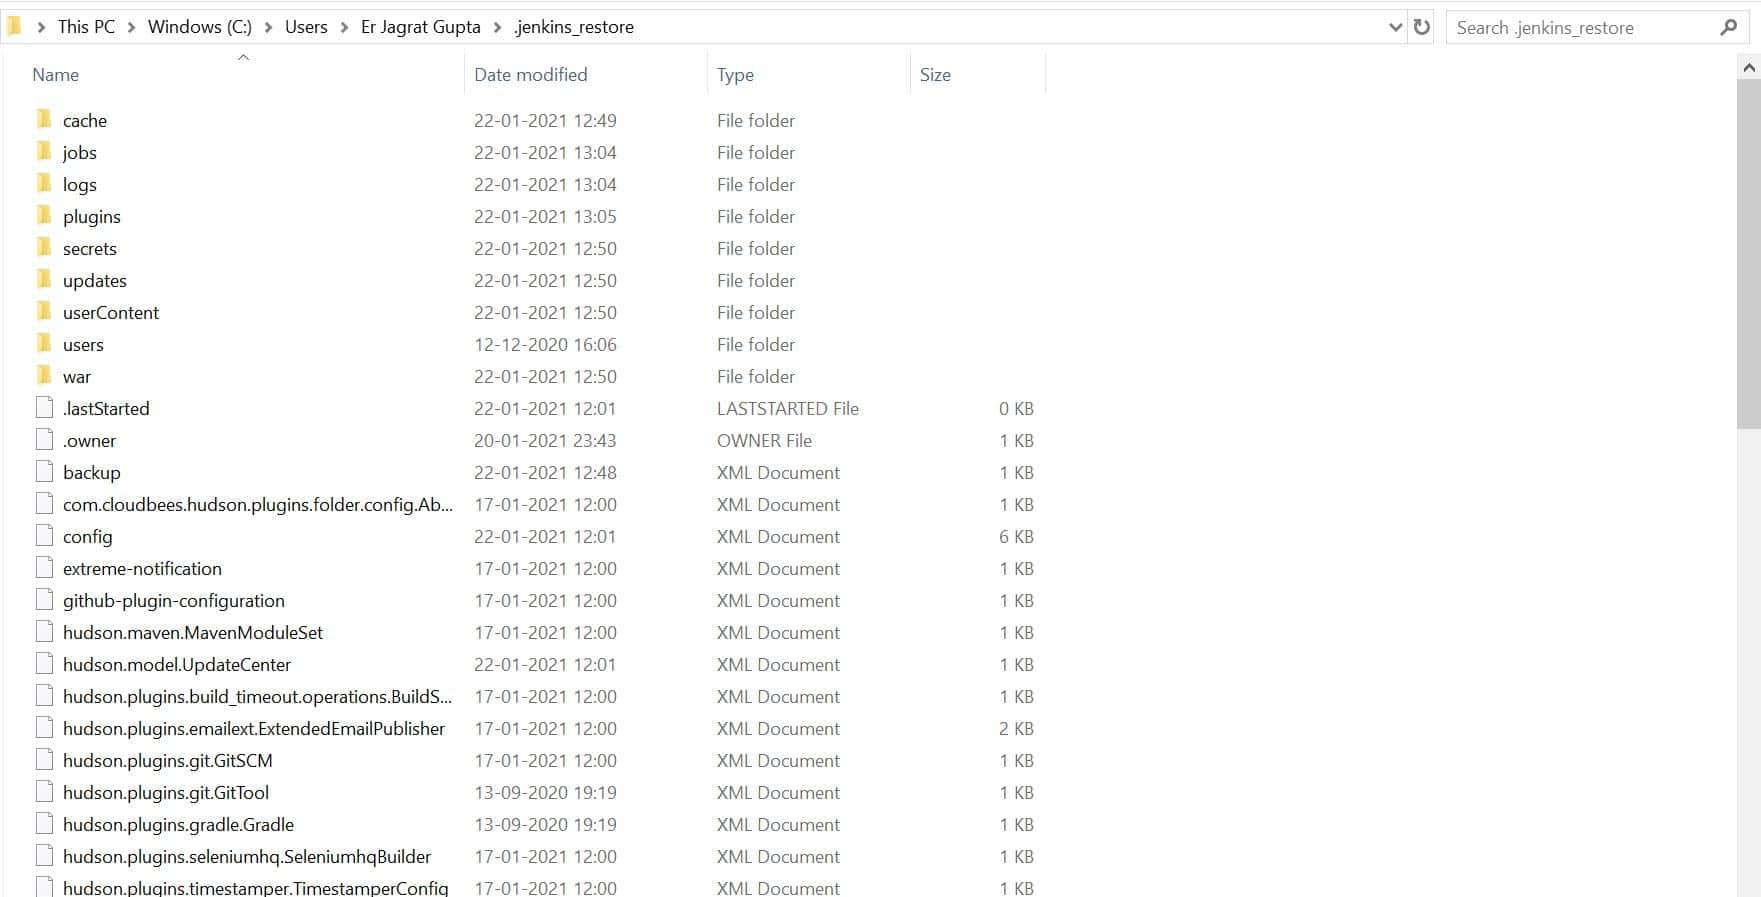Sort by Date modified column header
The width and height of the screenshot is (1761, 897).
[530, 75]
